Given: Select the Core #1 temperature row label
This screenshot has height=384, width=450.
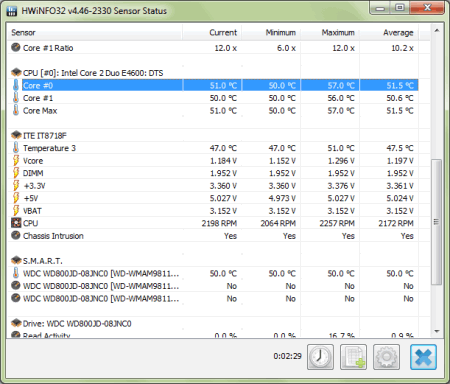Looking at the screenshot, I should pyautogui.click(x=38, y=98).
